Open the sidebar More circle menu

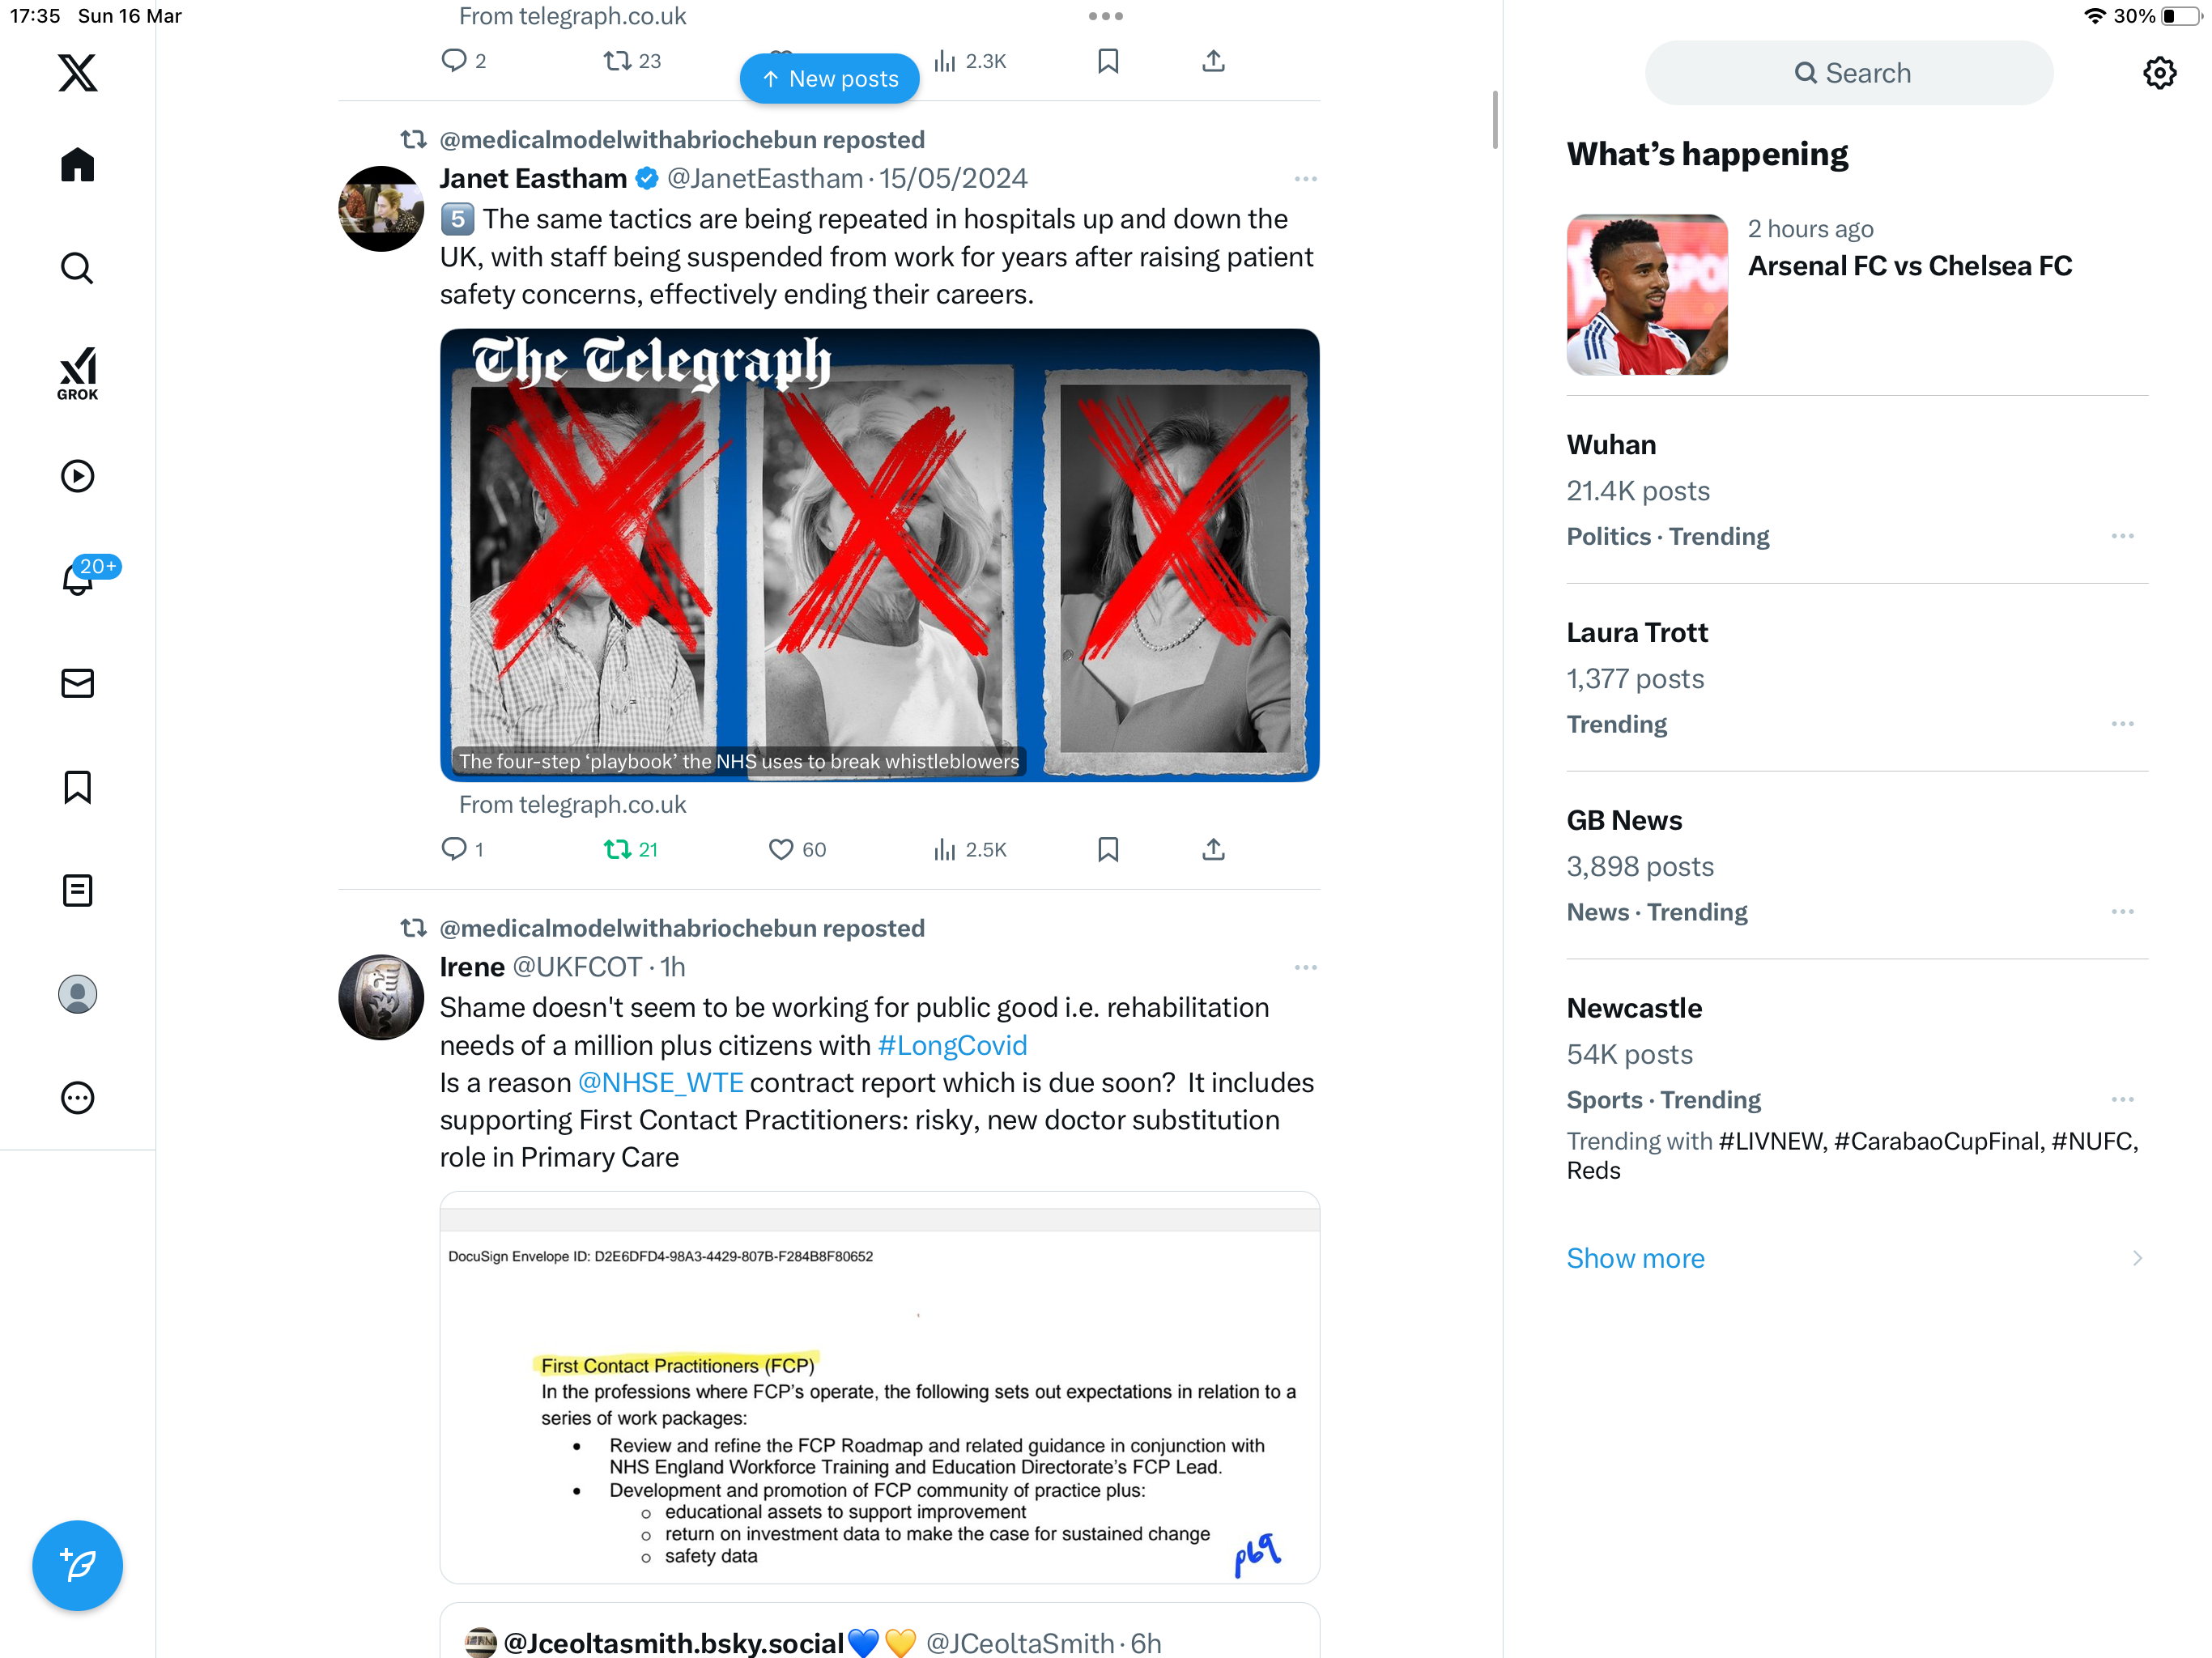point(77,1098)
